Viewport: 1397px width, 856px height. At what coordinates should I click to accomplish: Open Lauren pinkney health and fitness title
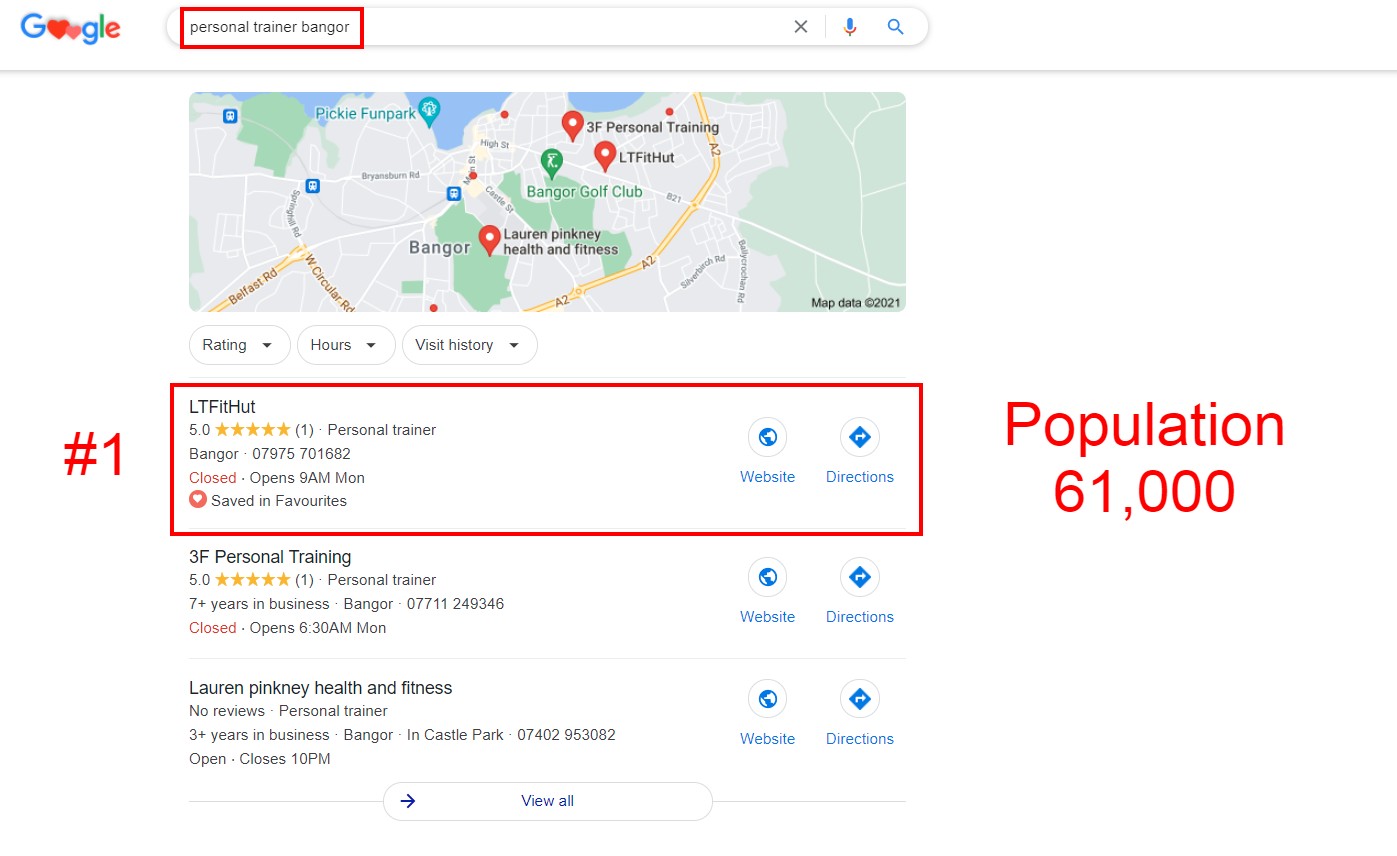tap(321, 688)
